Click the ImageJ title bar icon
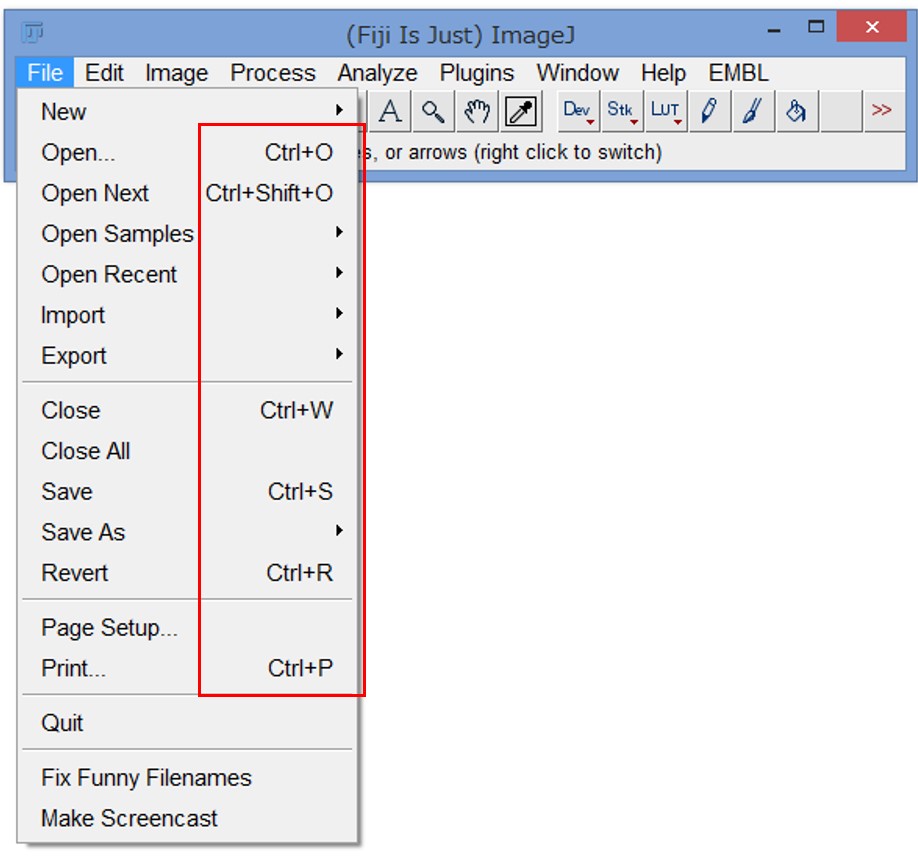918x857 pixels. [32, 32]
